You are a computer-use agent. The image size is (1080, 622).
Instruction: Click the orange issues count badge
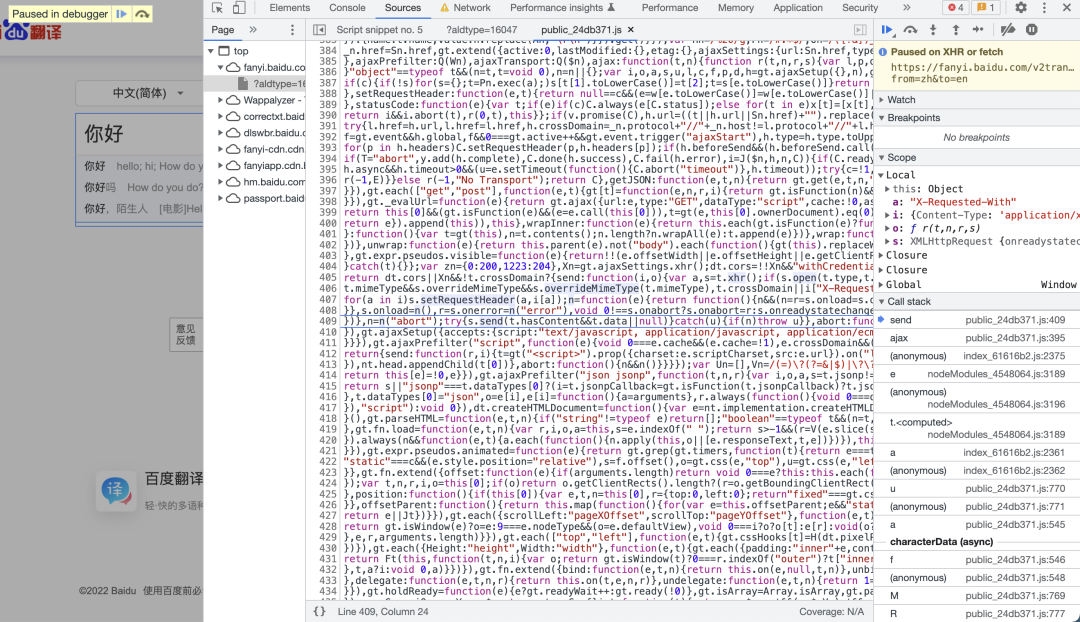point(986,8)
